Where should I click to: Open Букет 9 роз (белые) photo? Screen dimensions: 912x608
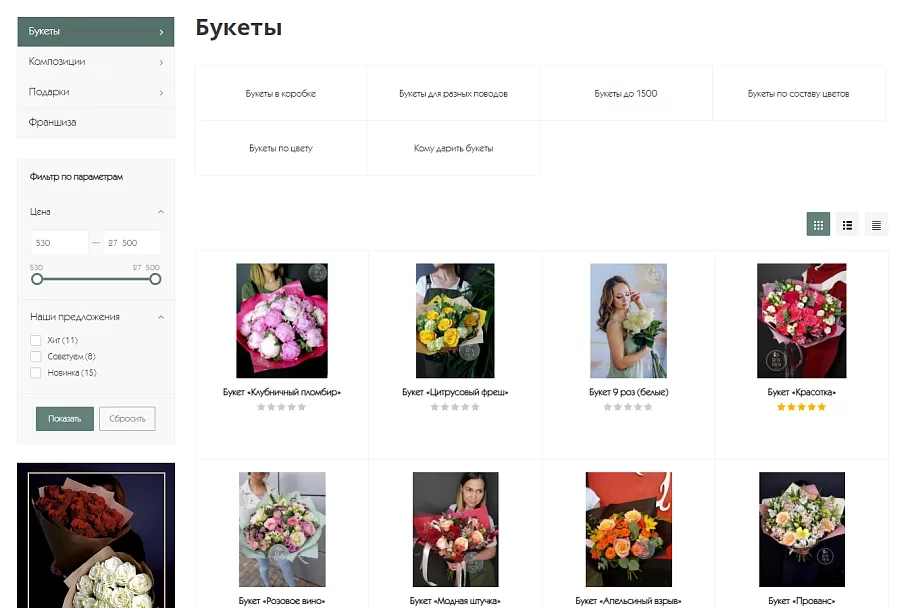coord(628,321)
